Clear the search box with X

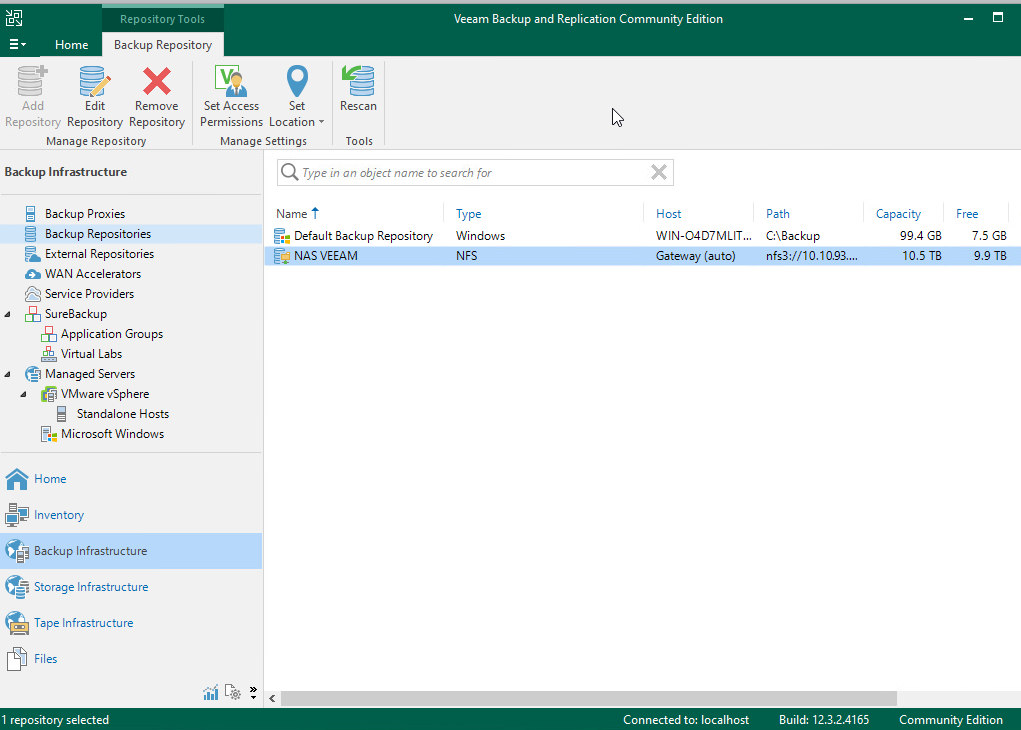click(x=659, y=172)
